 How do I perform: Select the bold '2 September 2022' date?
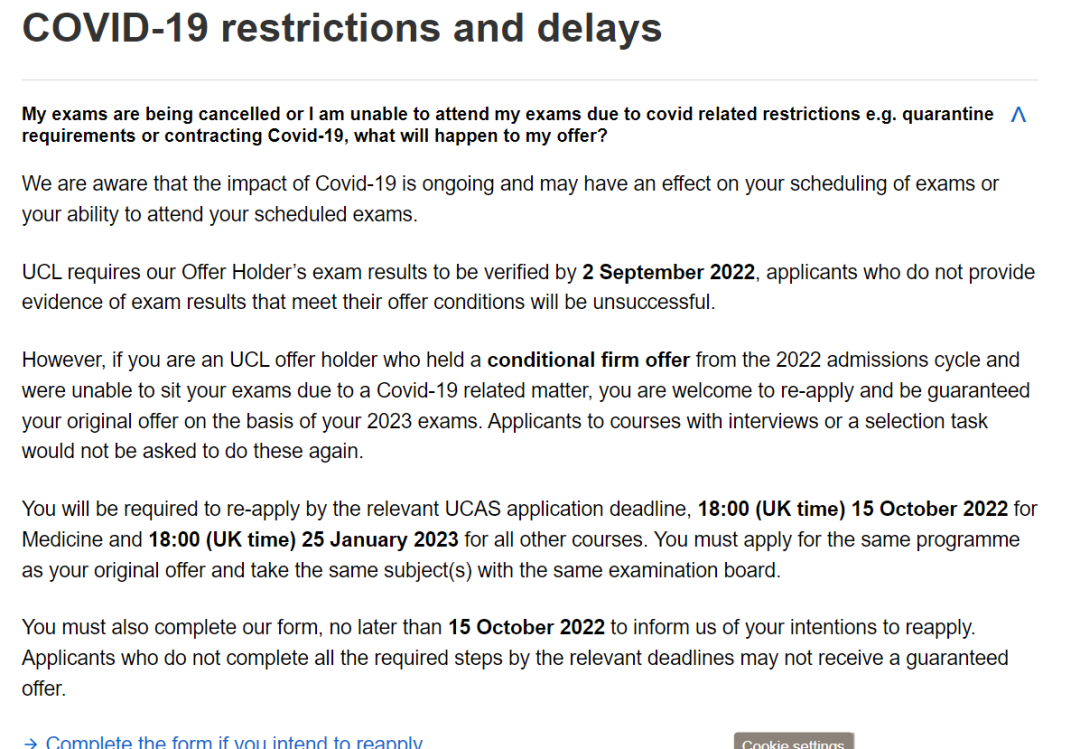pos(668,272)
